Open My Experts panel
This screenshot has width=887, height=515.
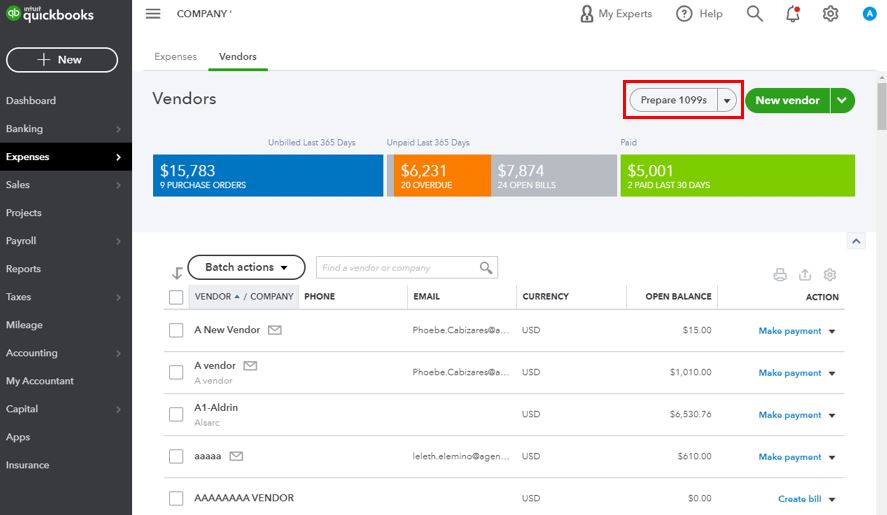point(615,14)
